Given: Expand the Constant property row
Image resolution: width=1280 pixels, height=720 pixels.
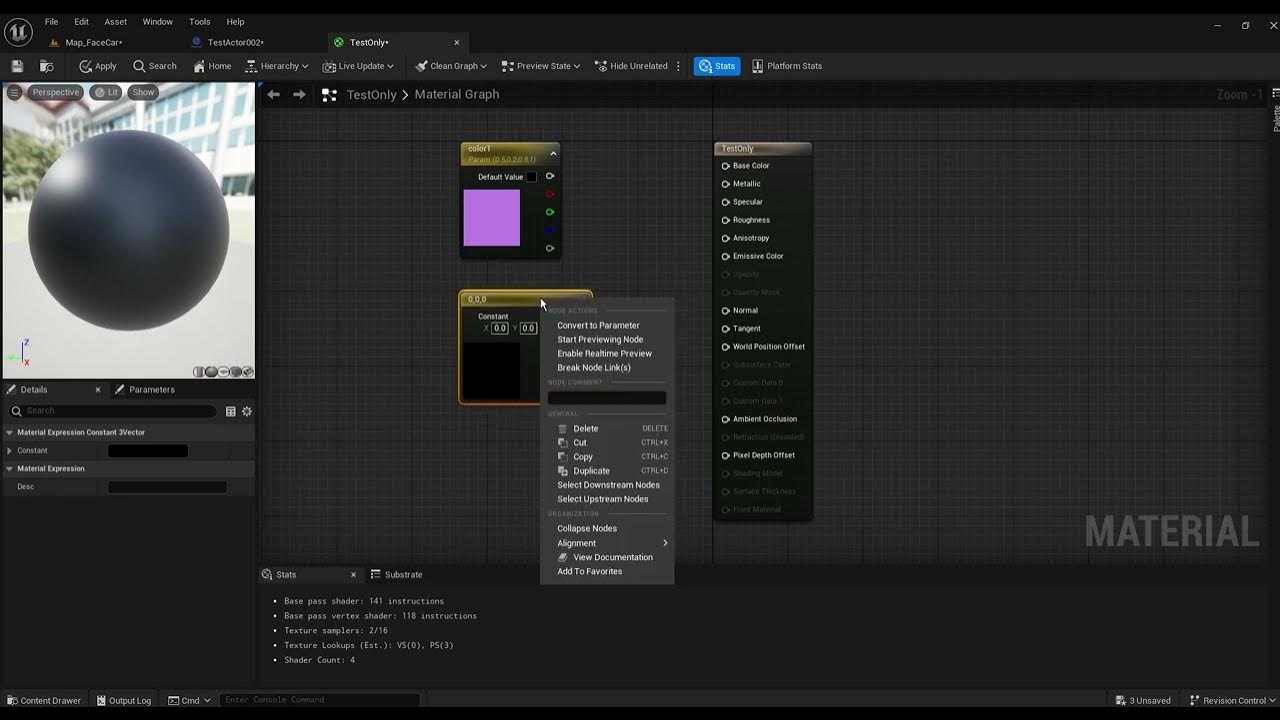Looking at the screenshot, I should tap(10, 451).
